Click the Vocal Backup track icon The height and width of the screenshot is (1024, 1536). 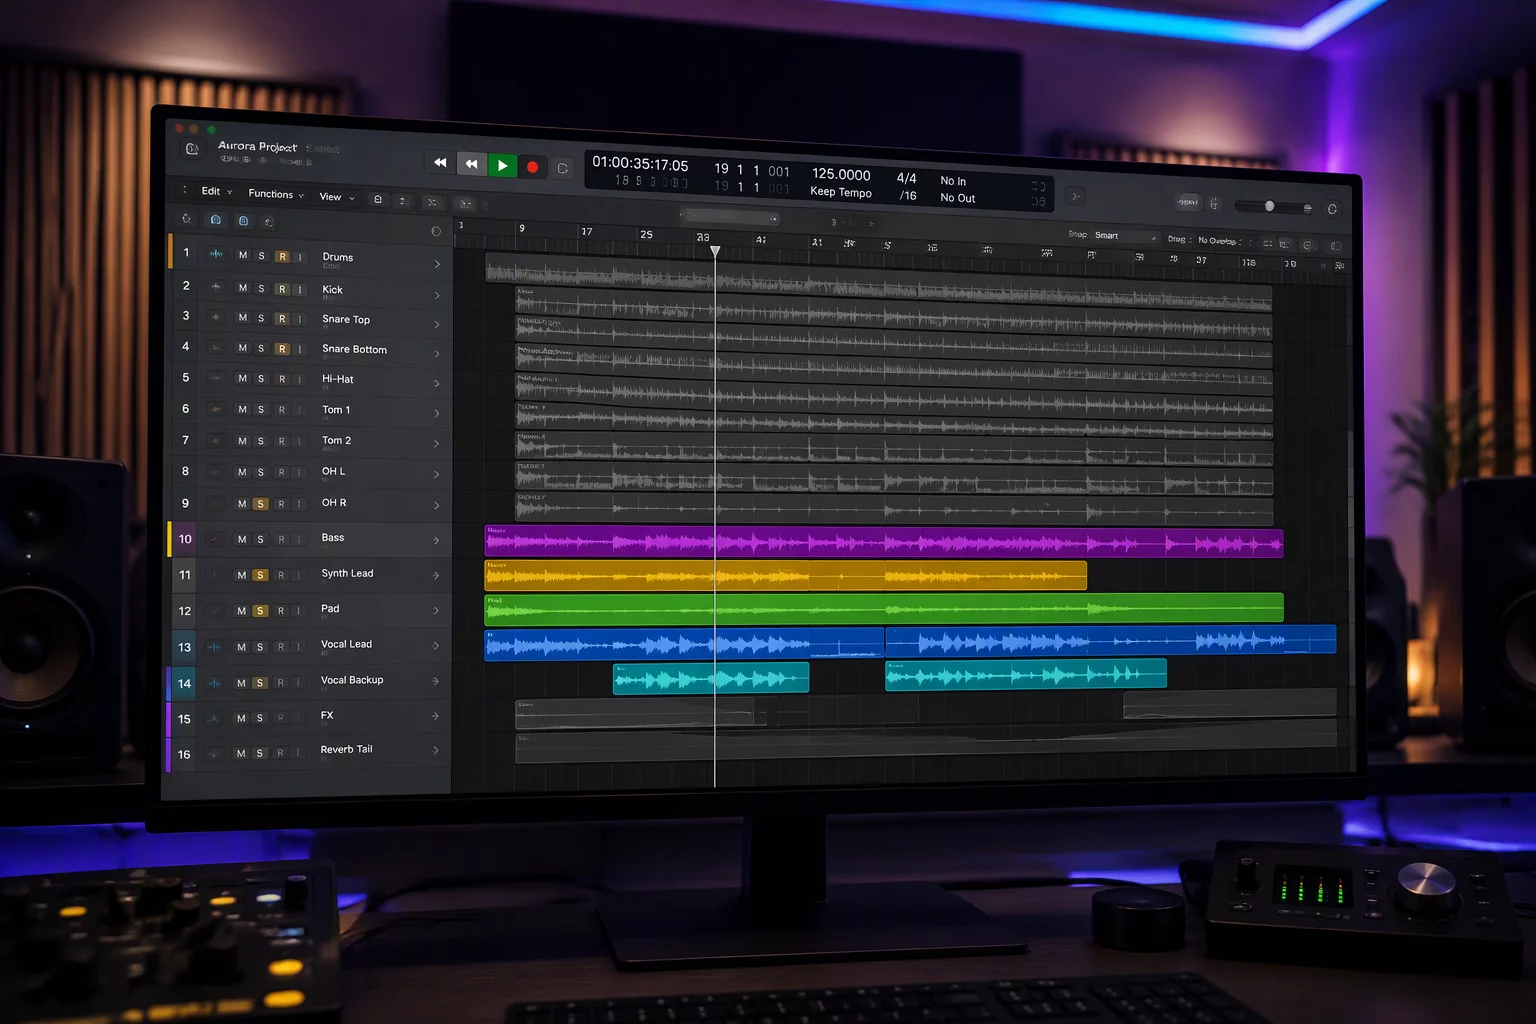pyautogui.click(x=214, y=683)
